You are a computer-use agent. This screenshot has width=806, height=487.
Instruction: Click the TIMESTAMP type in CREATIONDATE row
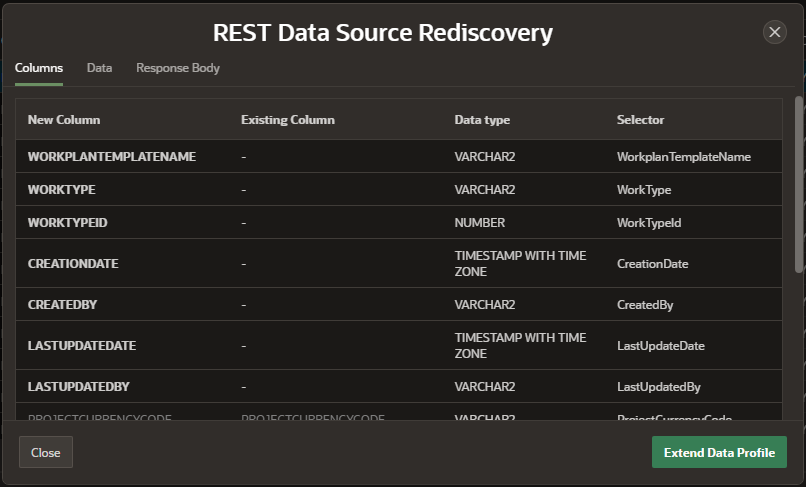tap(520, 263)
